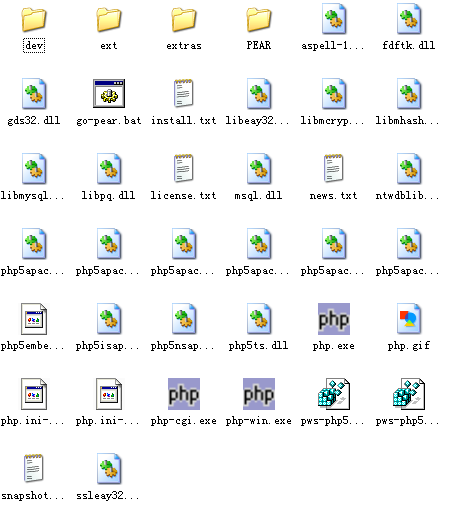Select the php.exe icon
This screenshot has width=459, height=520.
click(x=334, y=319)
